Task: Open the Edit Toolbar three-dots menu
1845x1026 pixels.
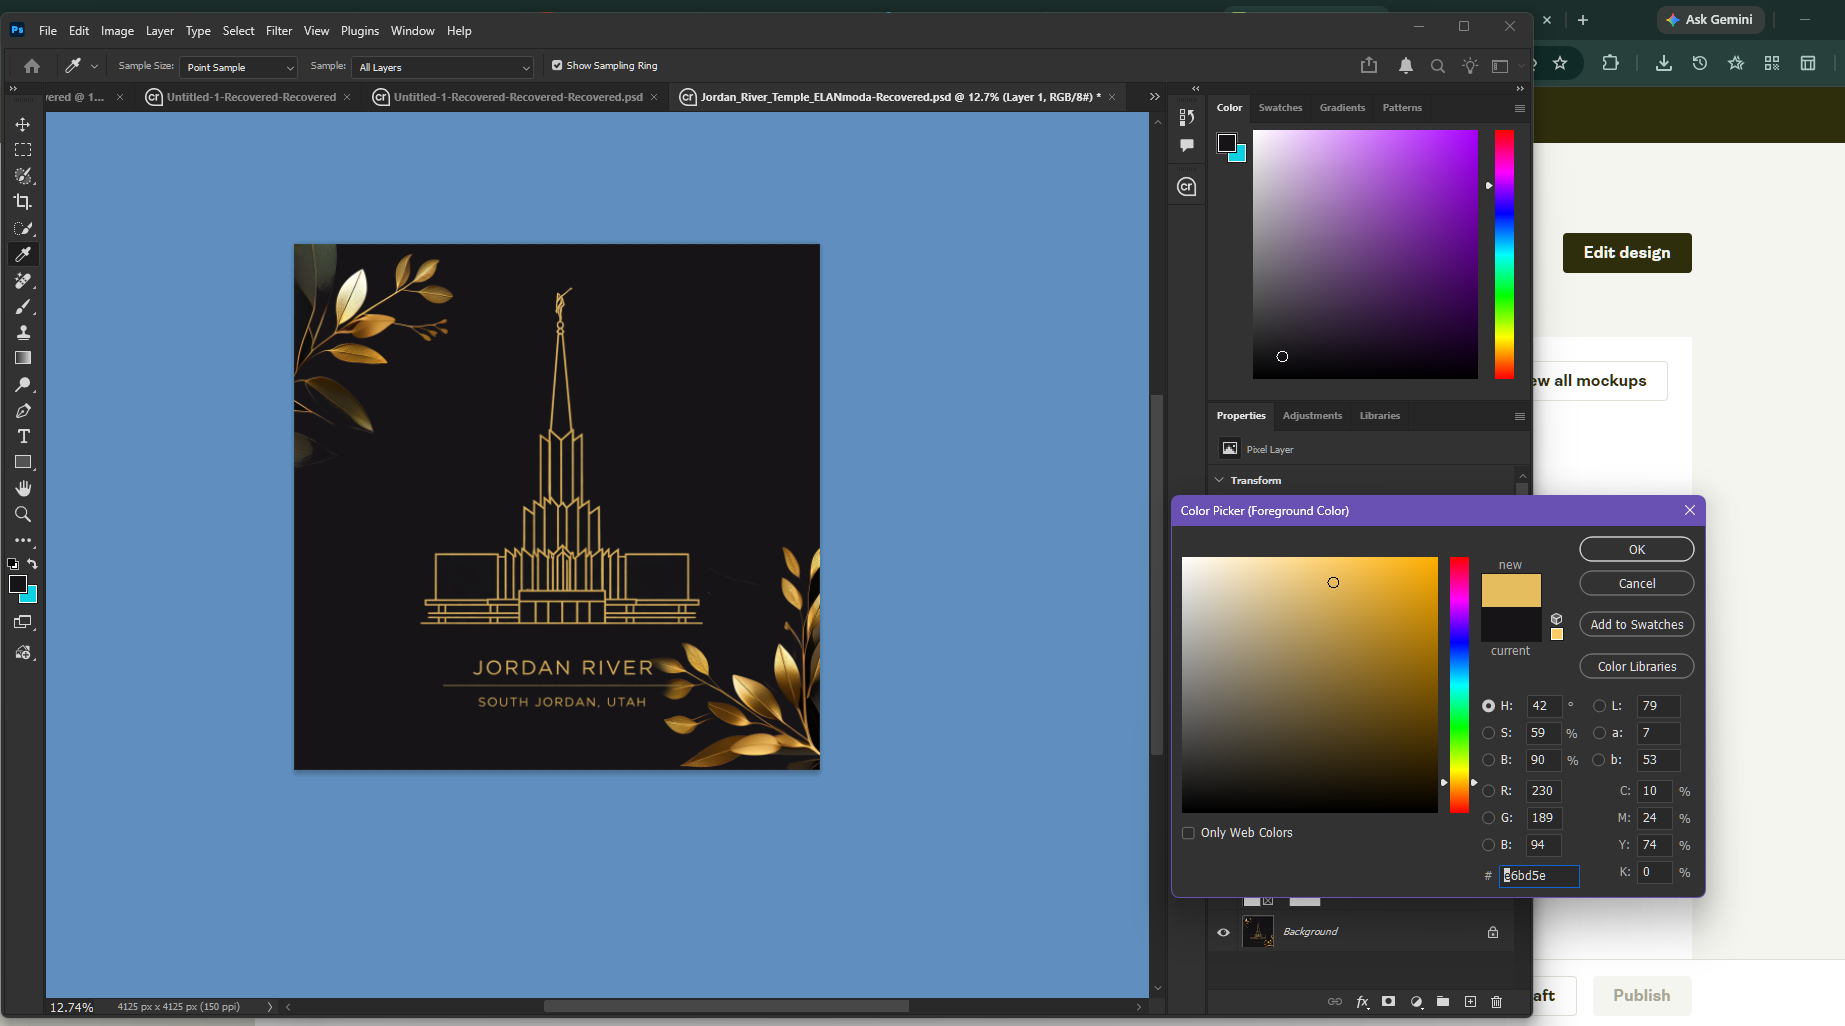Action: [23, 540]
